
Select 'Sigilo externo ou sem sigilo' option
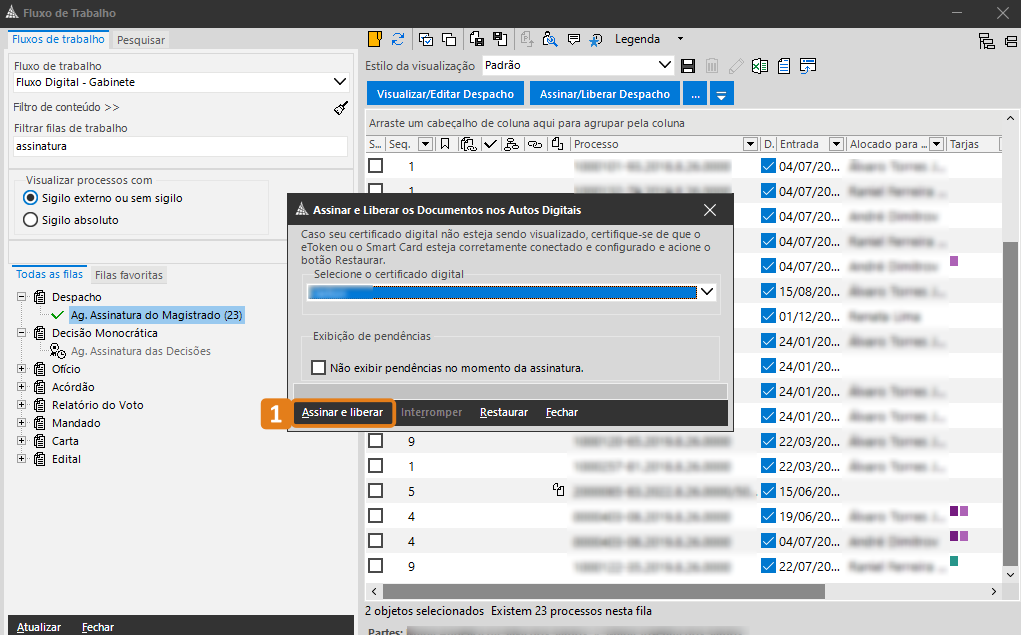click(x=31, y=198)
